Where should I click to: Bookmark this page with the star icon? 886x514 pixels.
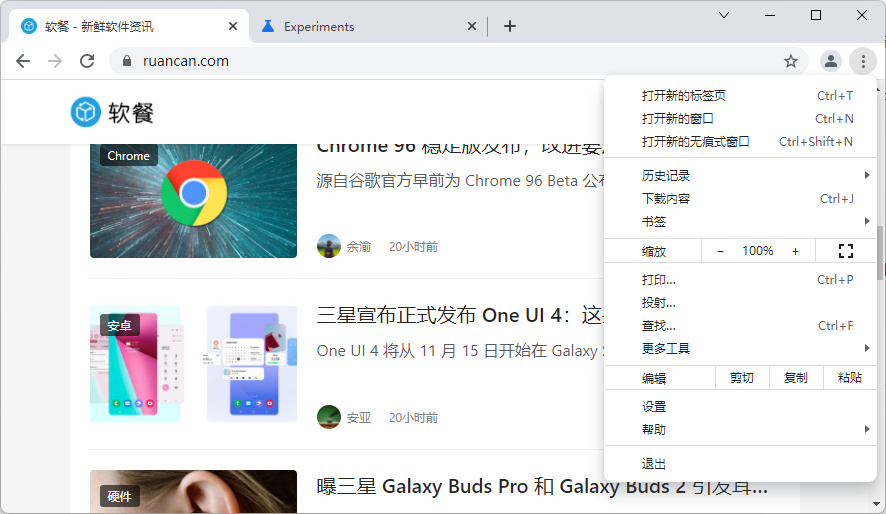[x=791, y=61]
